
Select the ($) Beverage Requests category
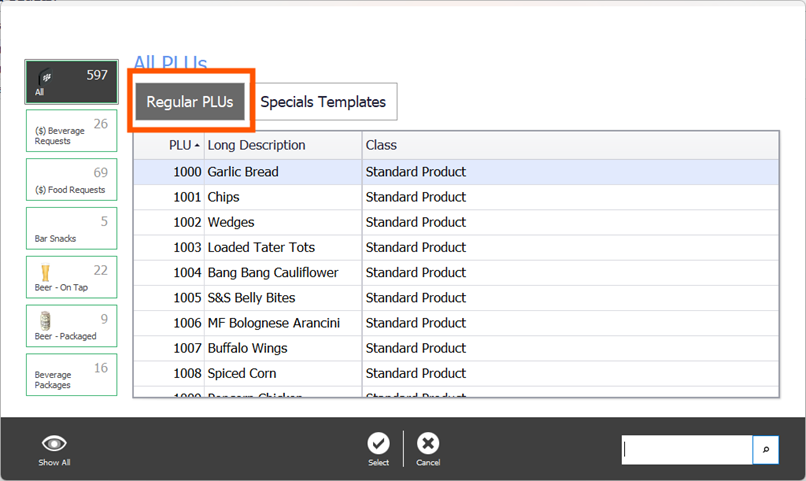72,131
